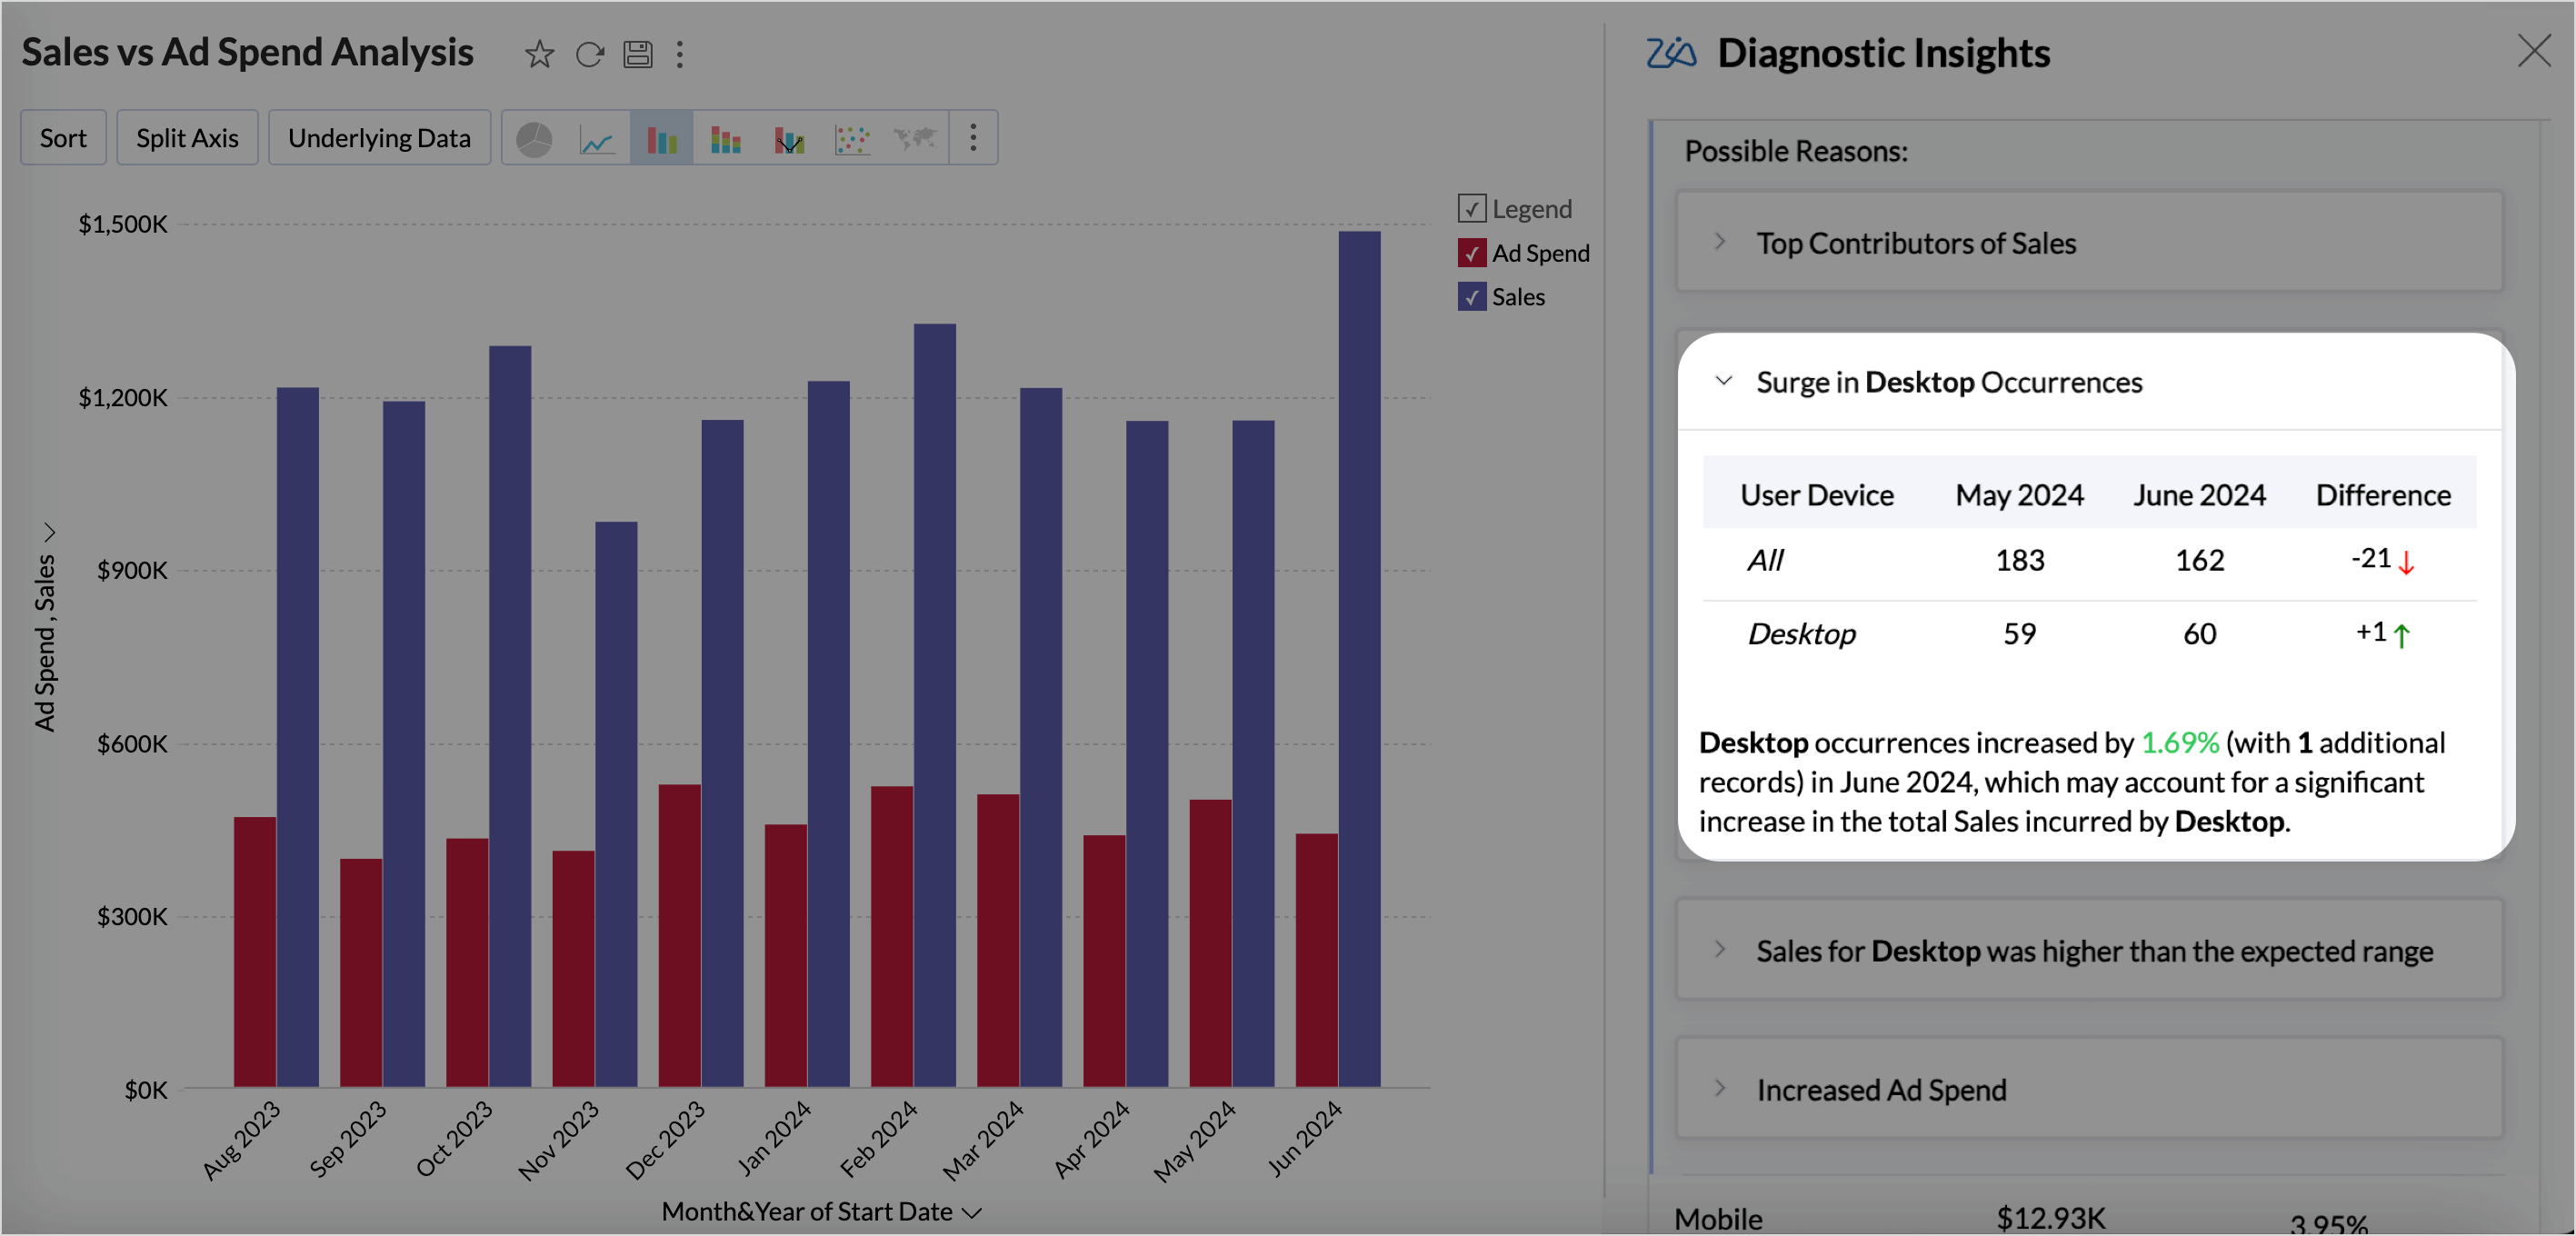This screenshot has height=1236, width=2576.
Task: Click the Underlying Data button
Action: click(379, 138)
